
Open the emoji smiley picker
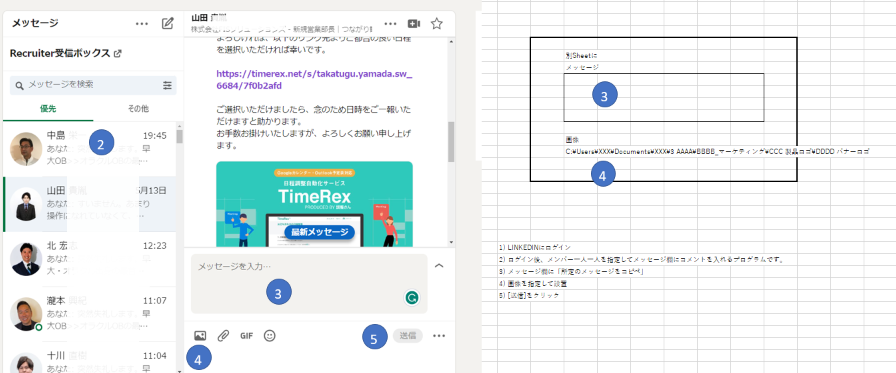point(270,336)
